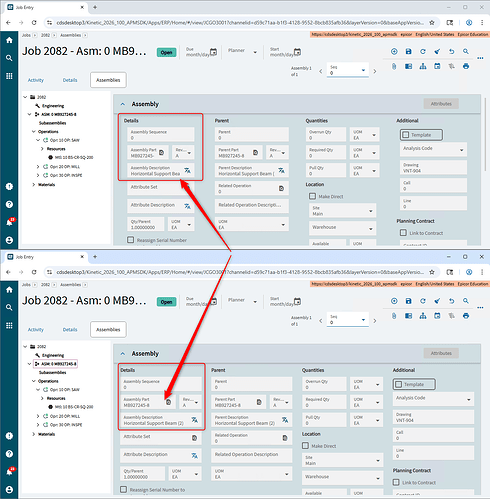The image size is (490, 499).
Task: Click the Save icon in the upper window toolbar
Action: pyautogui.click(x=408, y=51)
